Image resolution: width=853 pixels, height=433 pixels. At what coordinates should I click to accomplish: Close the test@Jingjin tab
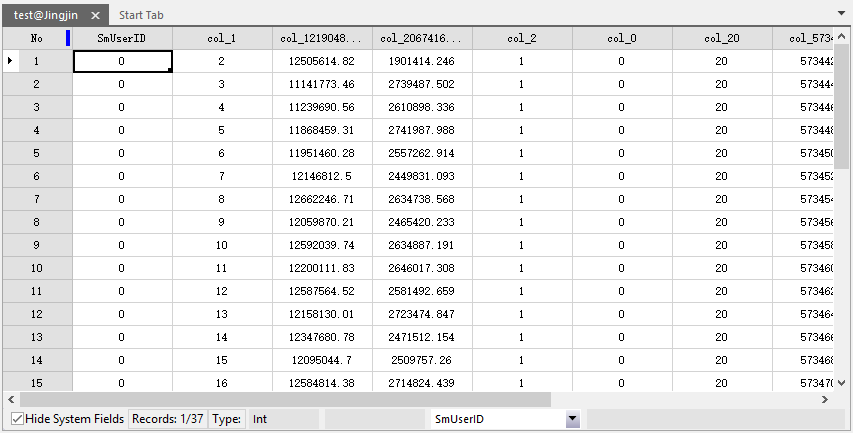[x=95, y=16]
